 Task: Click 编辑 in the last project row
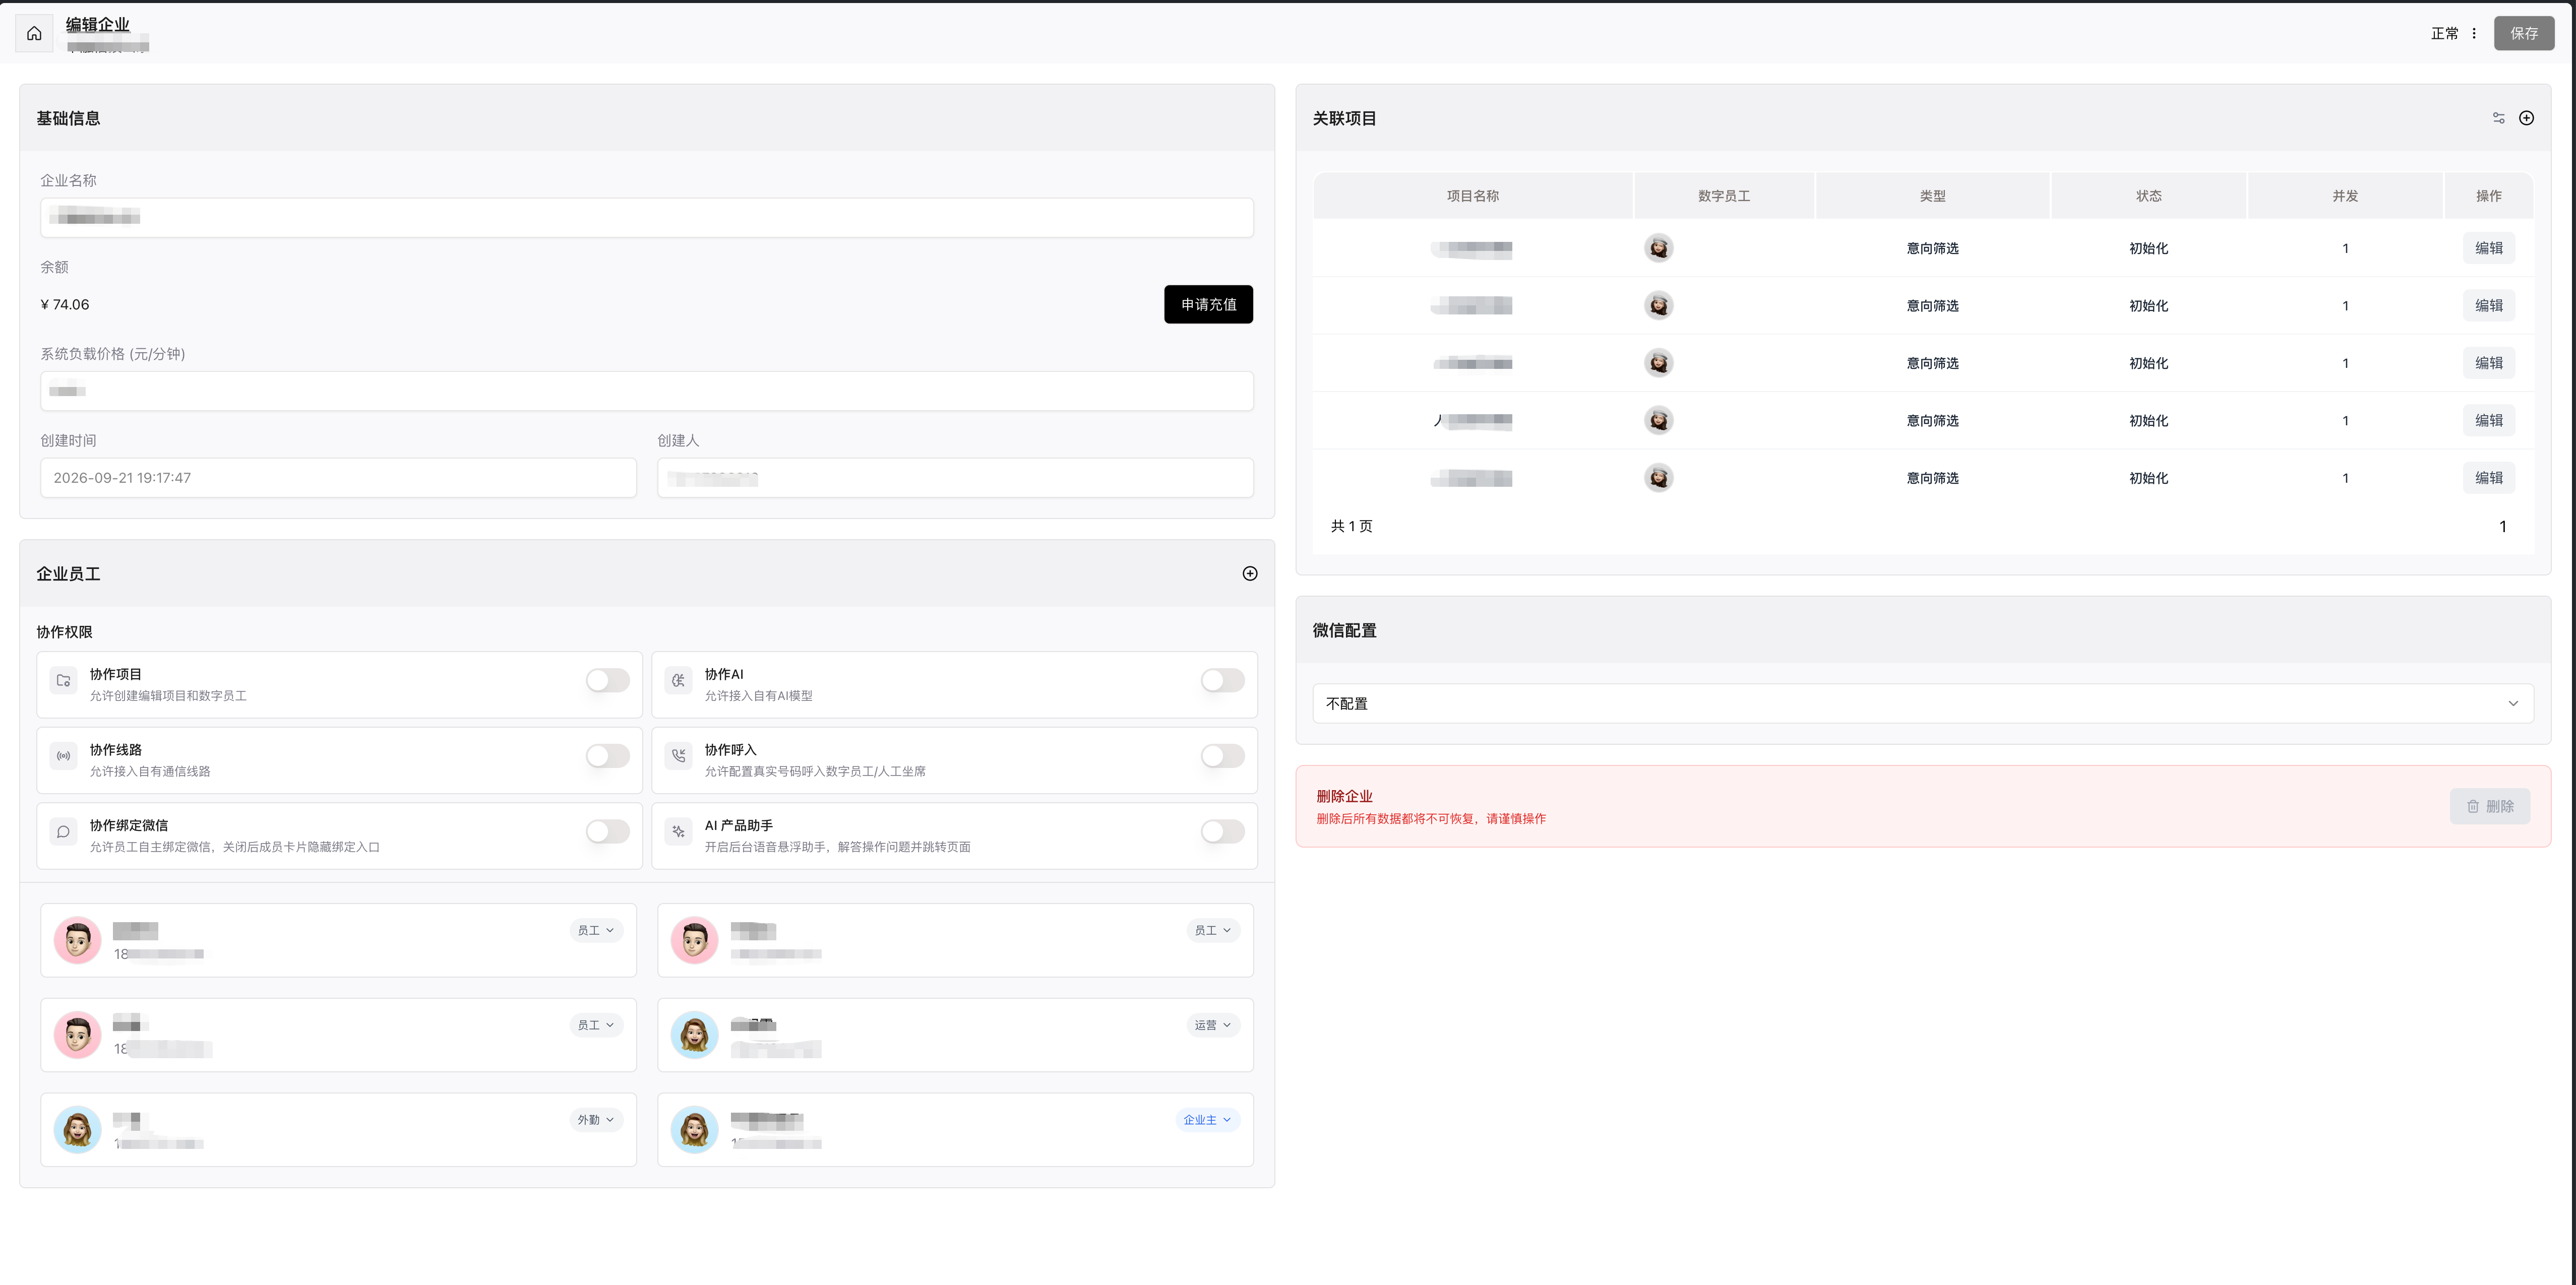pyautogui.click(x=2488, y=478)
